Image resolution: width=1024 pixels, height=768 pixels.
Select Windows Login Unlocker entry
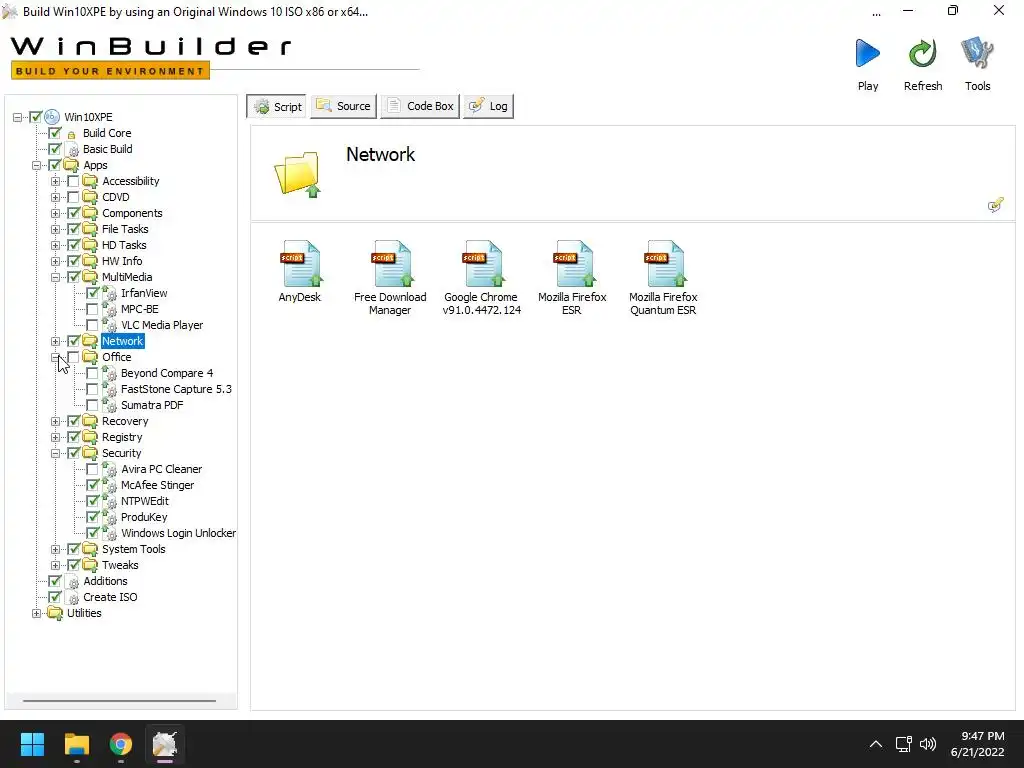[x=178, y=533]
